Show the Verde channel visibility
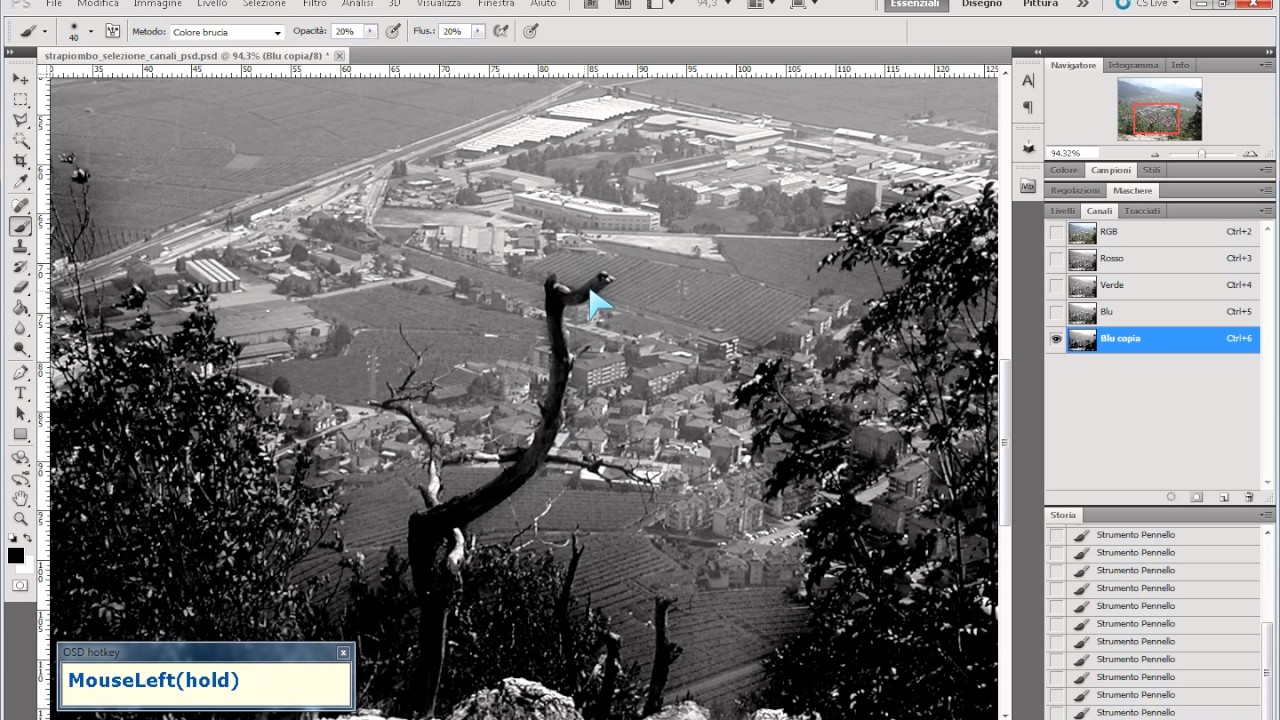 1056,286
